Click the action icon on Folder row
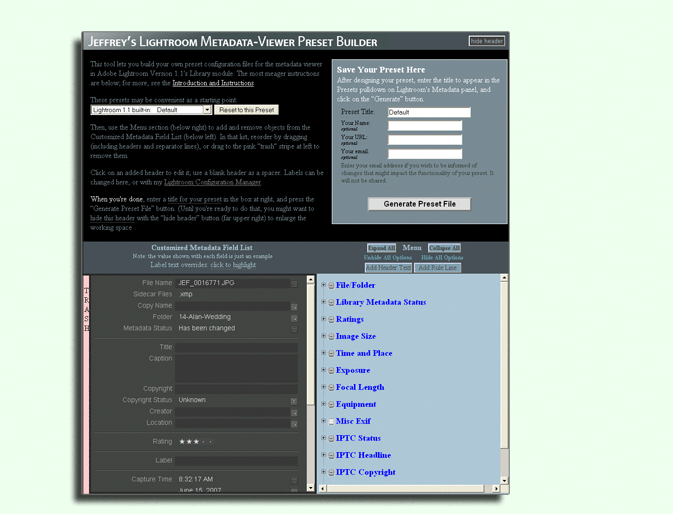673x514 pixels. (294, 318)
